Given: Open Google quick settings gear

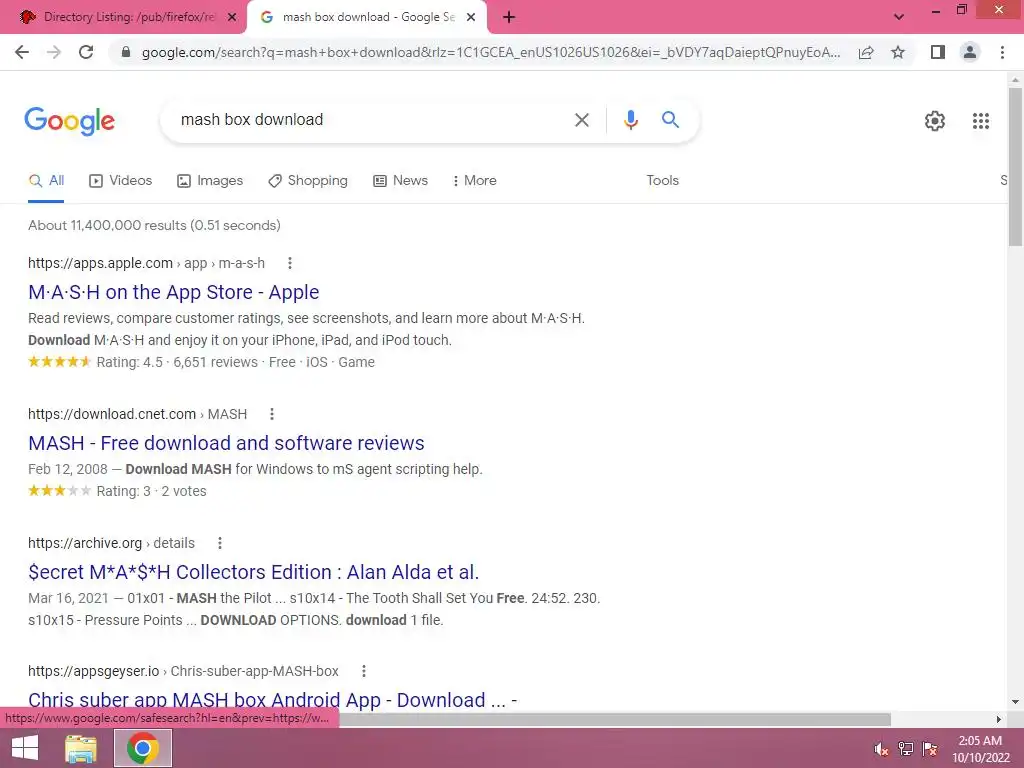Looking at the screenshot, I should point(935,121).
